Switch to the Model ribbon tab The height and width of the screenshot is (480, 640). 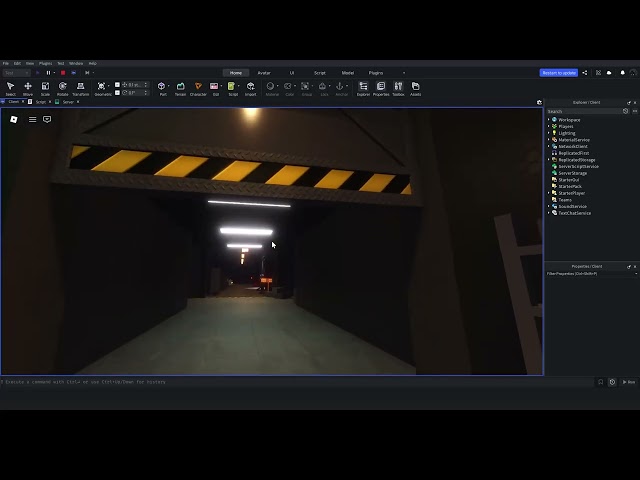pos(348,73)
